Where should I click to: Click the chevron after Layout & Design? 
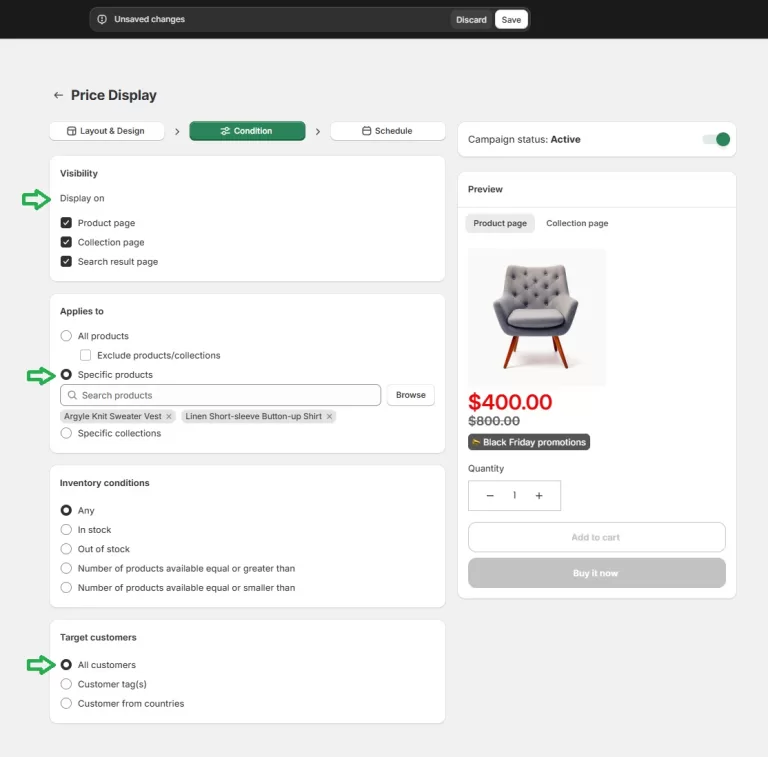pyautogui.click(x=177, y=131)
